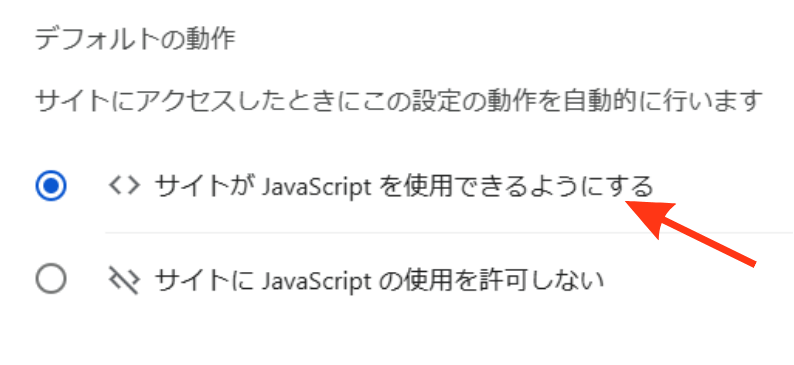Click the divider line between the two options

449,233
